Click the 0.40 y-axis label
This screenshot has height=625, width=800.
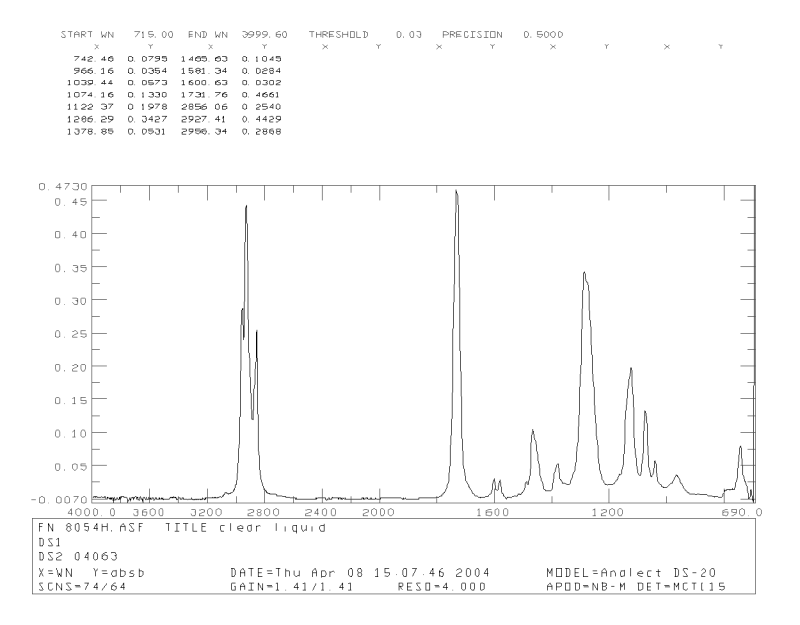(x=71, y=235)
